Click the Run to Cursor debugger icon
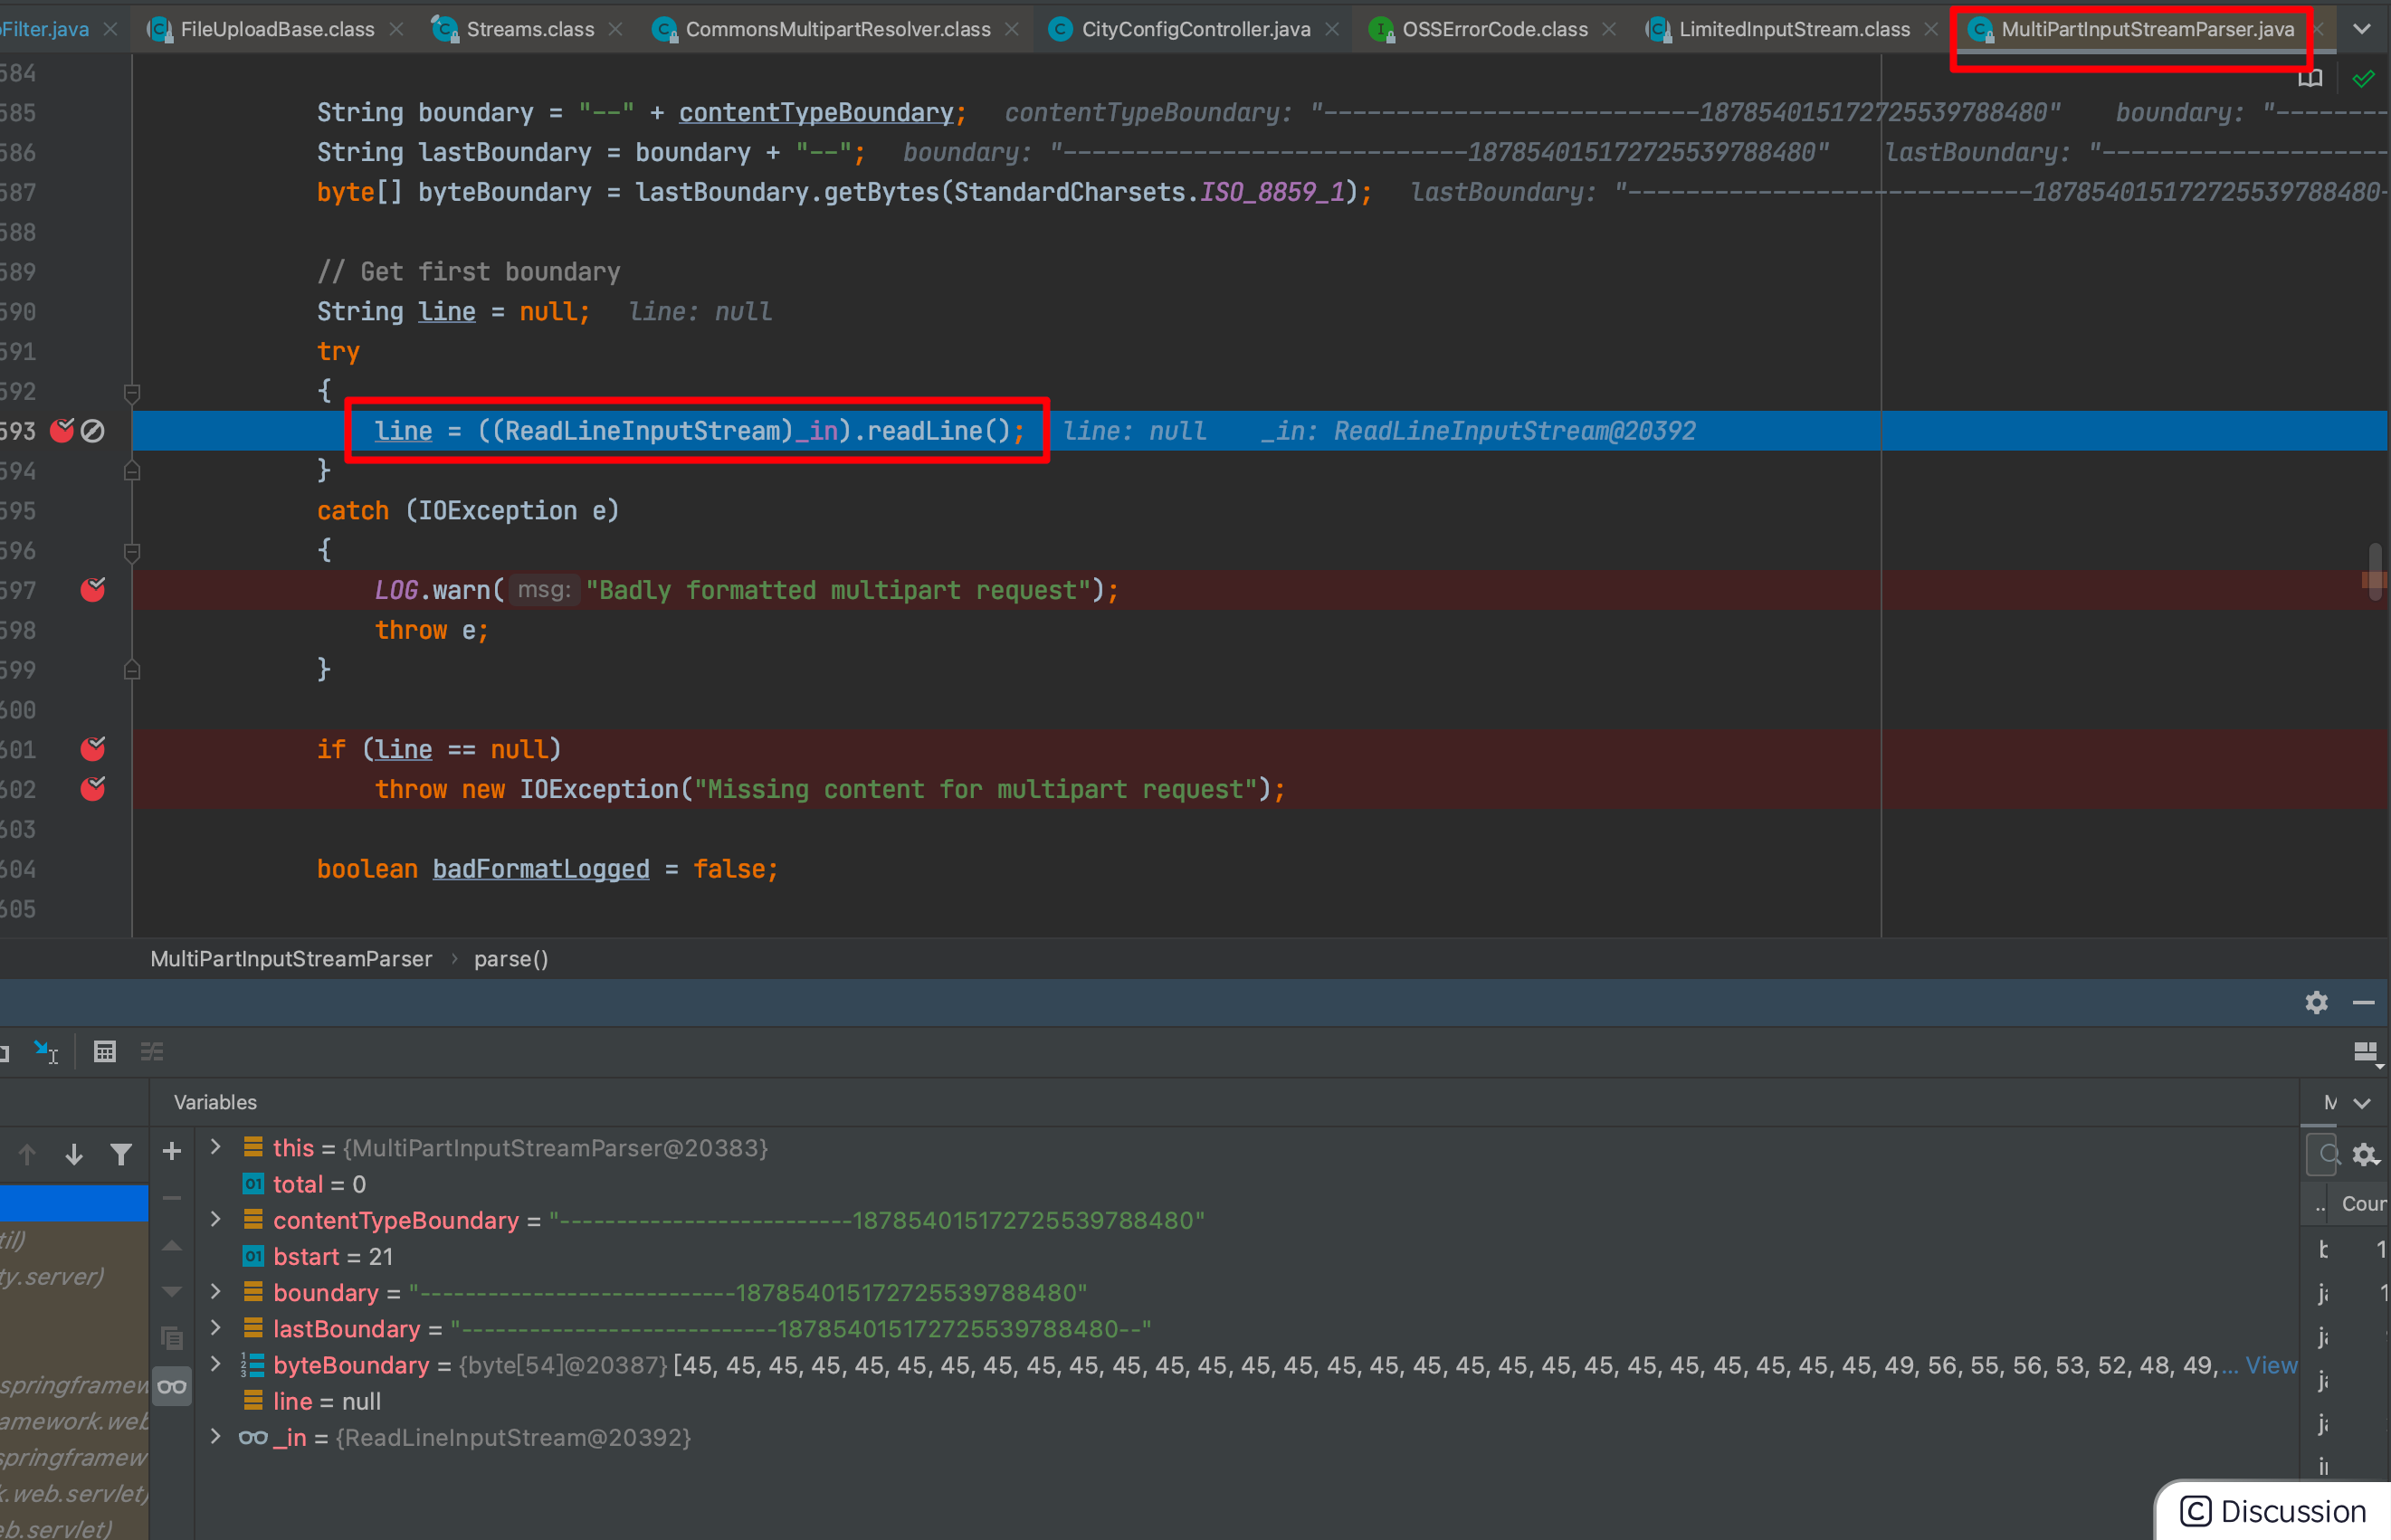This screenshot has height=1540, width=2391. tap(46, 1051)
